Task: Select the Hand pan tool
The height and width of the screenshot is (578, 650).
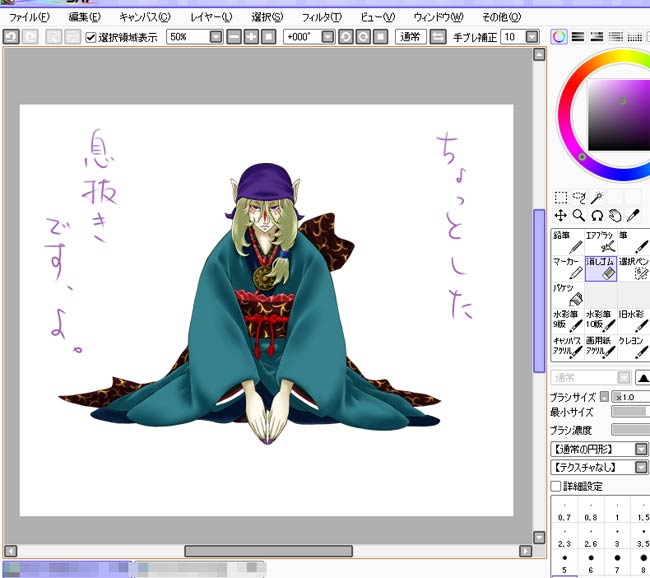Action: [x=615, y=216]
